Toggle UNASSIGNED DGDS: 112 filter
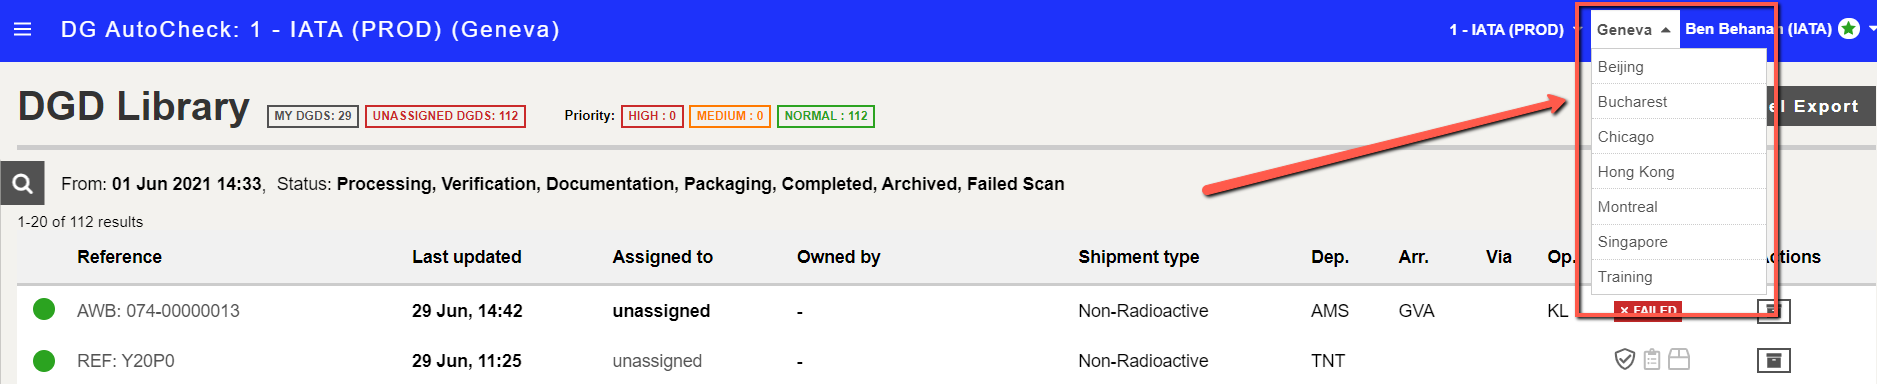 pyautogui.click(x=445, y=116)
